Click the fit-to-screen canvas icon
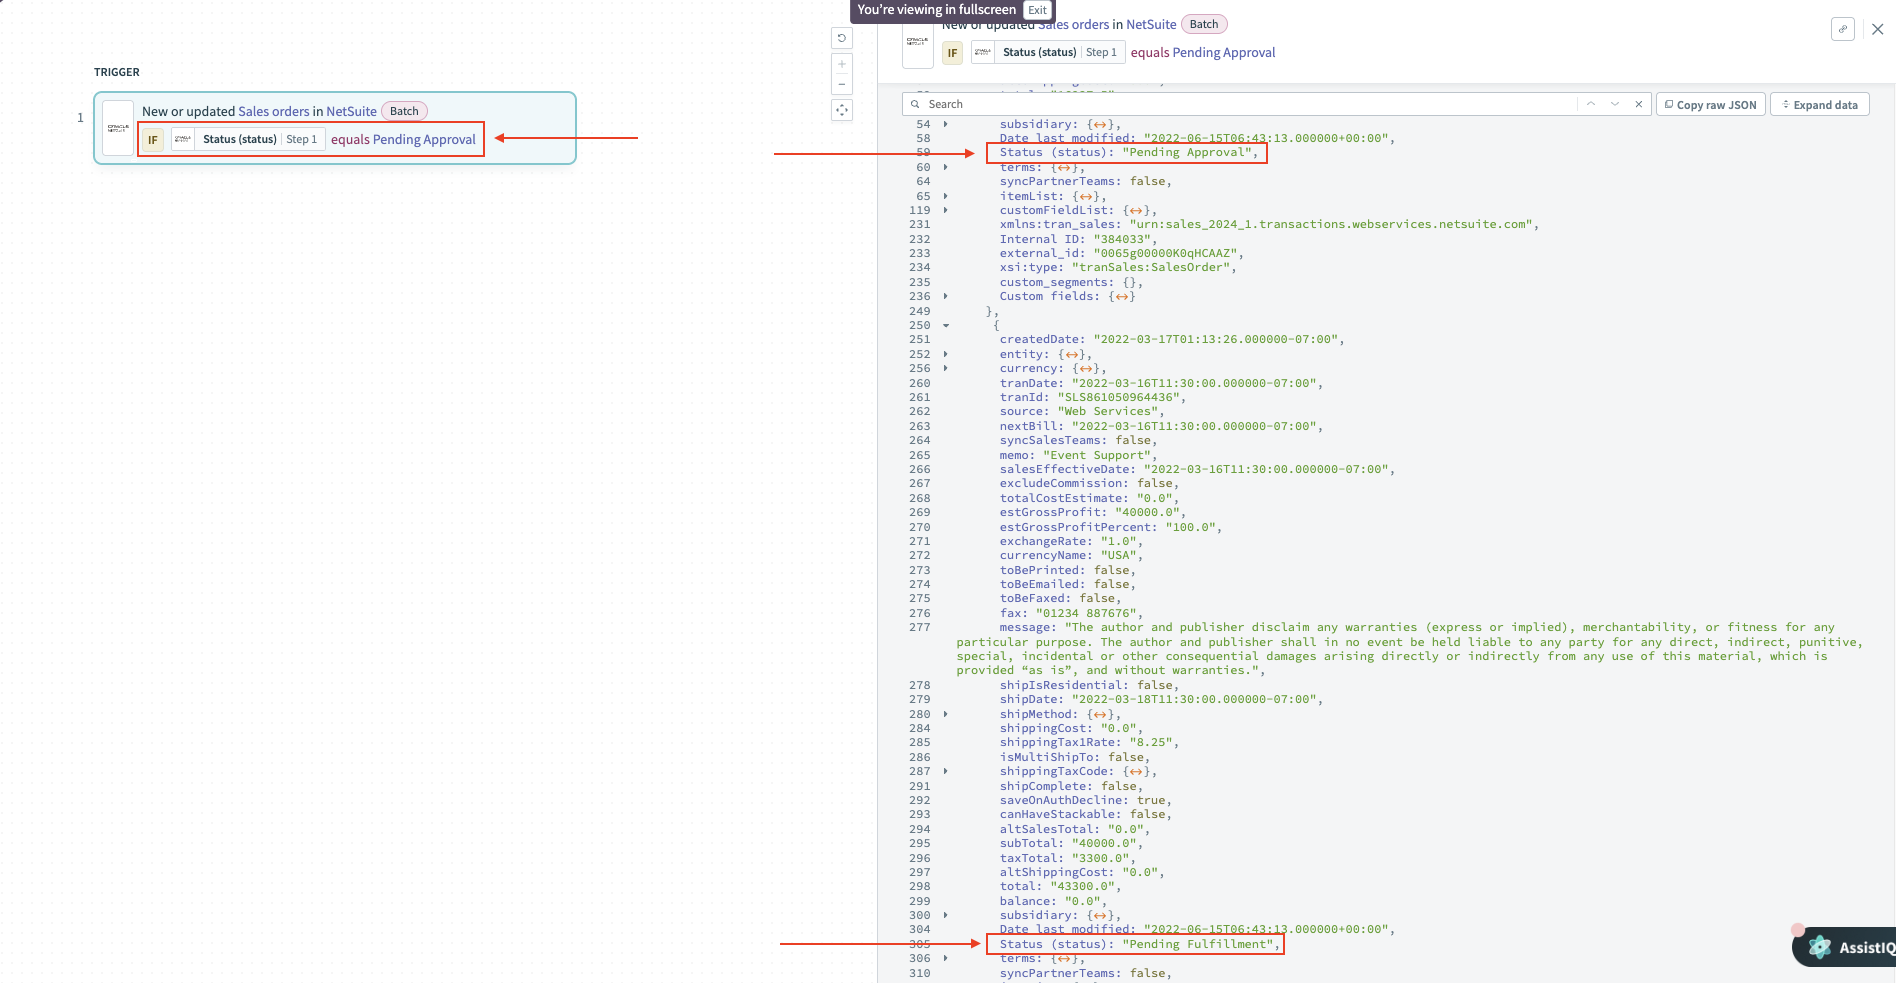Image resolution: width=1896 pixels, height=983 pixels. pyautogui.click(x=842, y=111)
